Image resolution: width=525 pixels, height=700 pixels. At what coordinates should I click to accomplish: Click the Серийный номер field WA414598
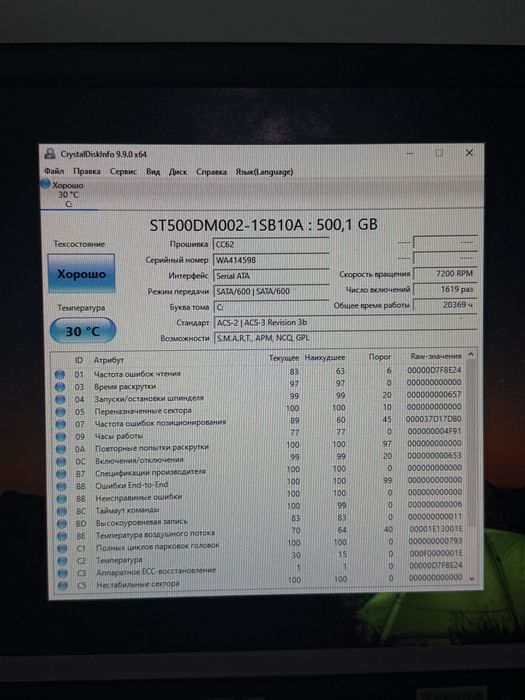(271, 260)
